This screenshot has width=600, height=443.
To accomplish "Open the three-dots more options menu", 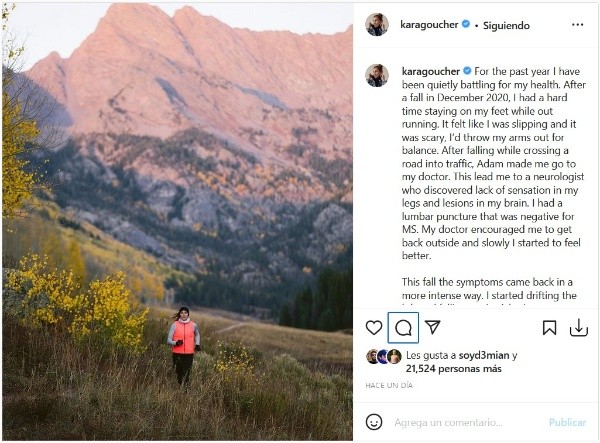I will 578,24.
